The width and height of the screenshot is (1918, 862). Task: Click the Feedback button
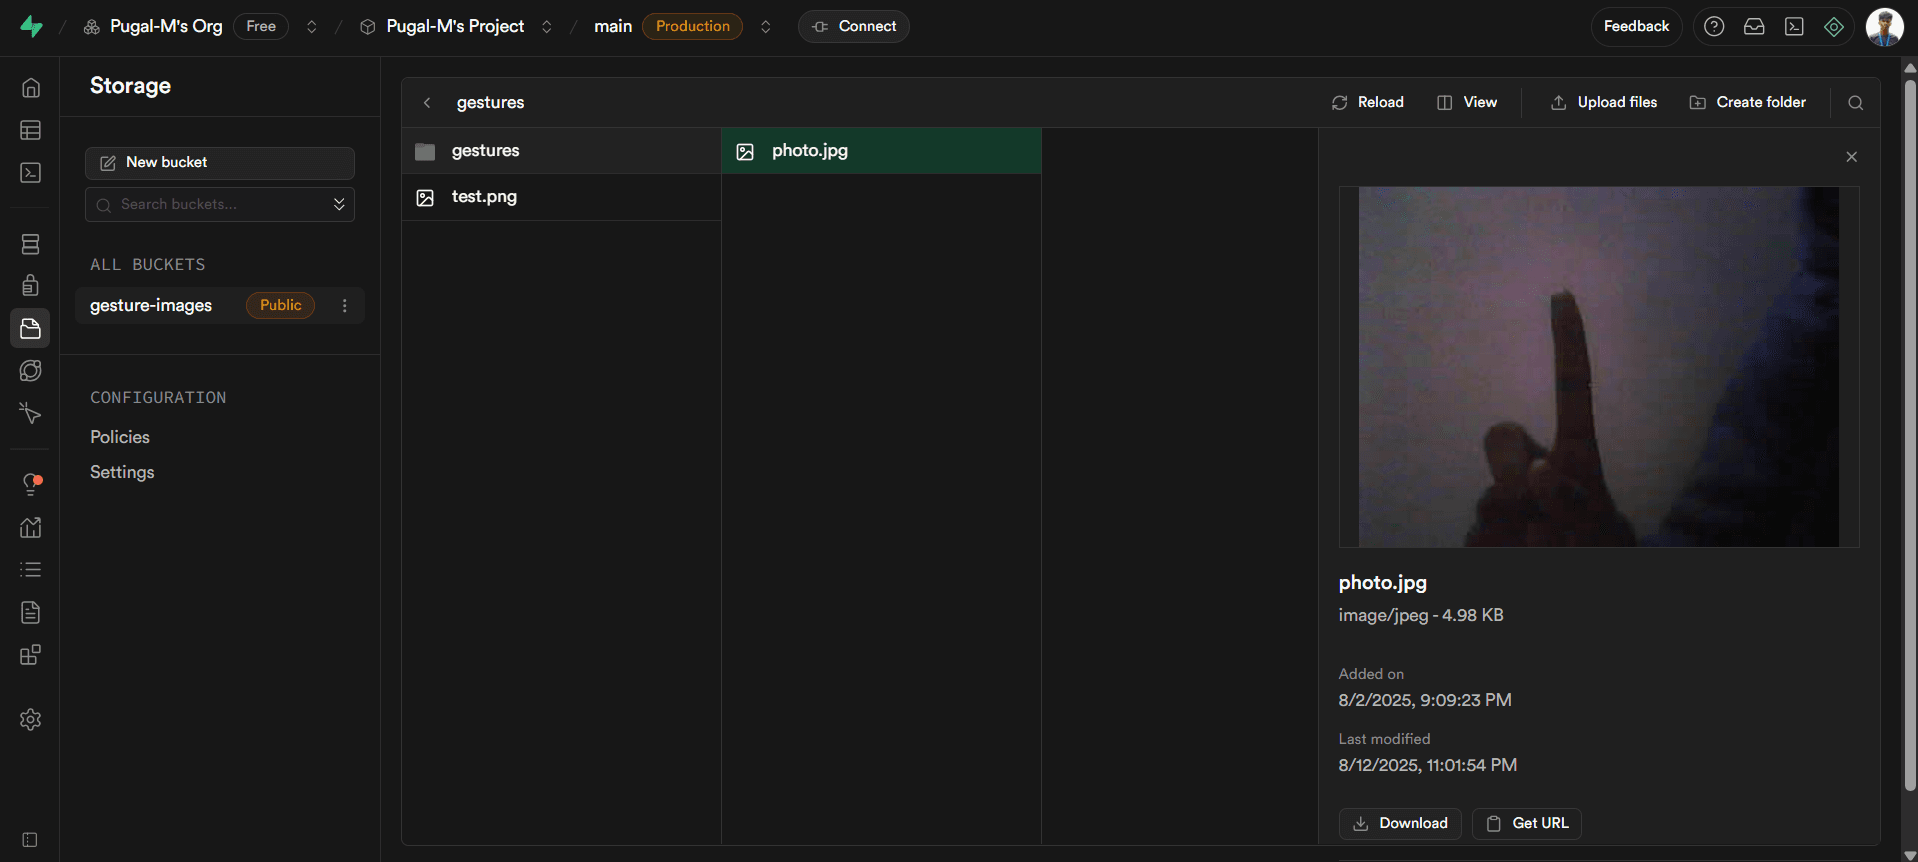pos(1636,27)
